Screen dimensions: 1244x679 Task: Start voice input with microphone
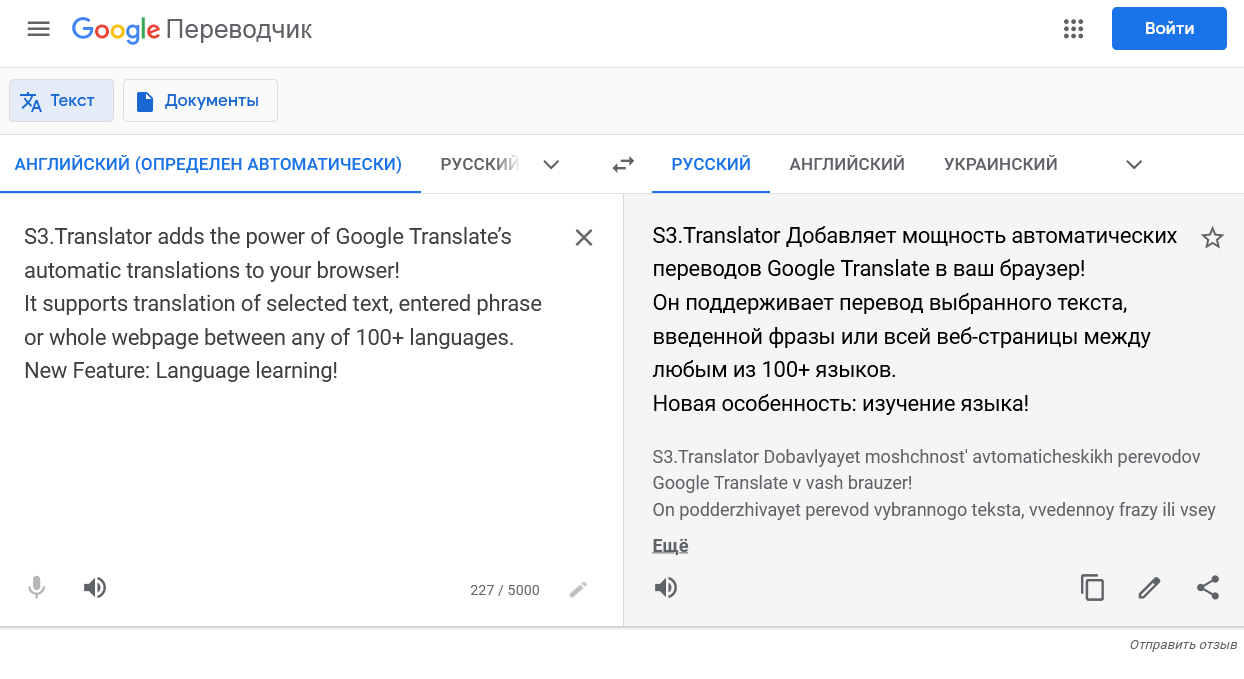pyautogui.click(x=37, y=588)
